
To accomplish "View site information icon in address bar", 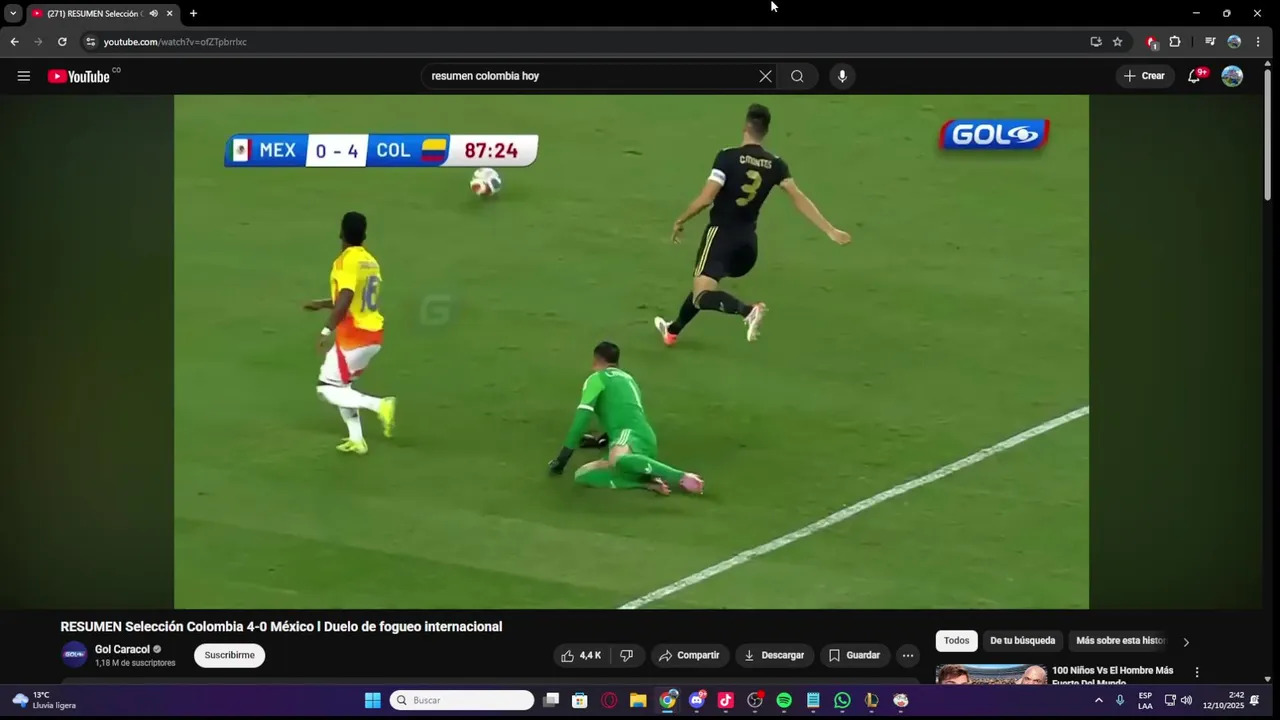I will pos(90,42).
